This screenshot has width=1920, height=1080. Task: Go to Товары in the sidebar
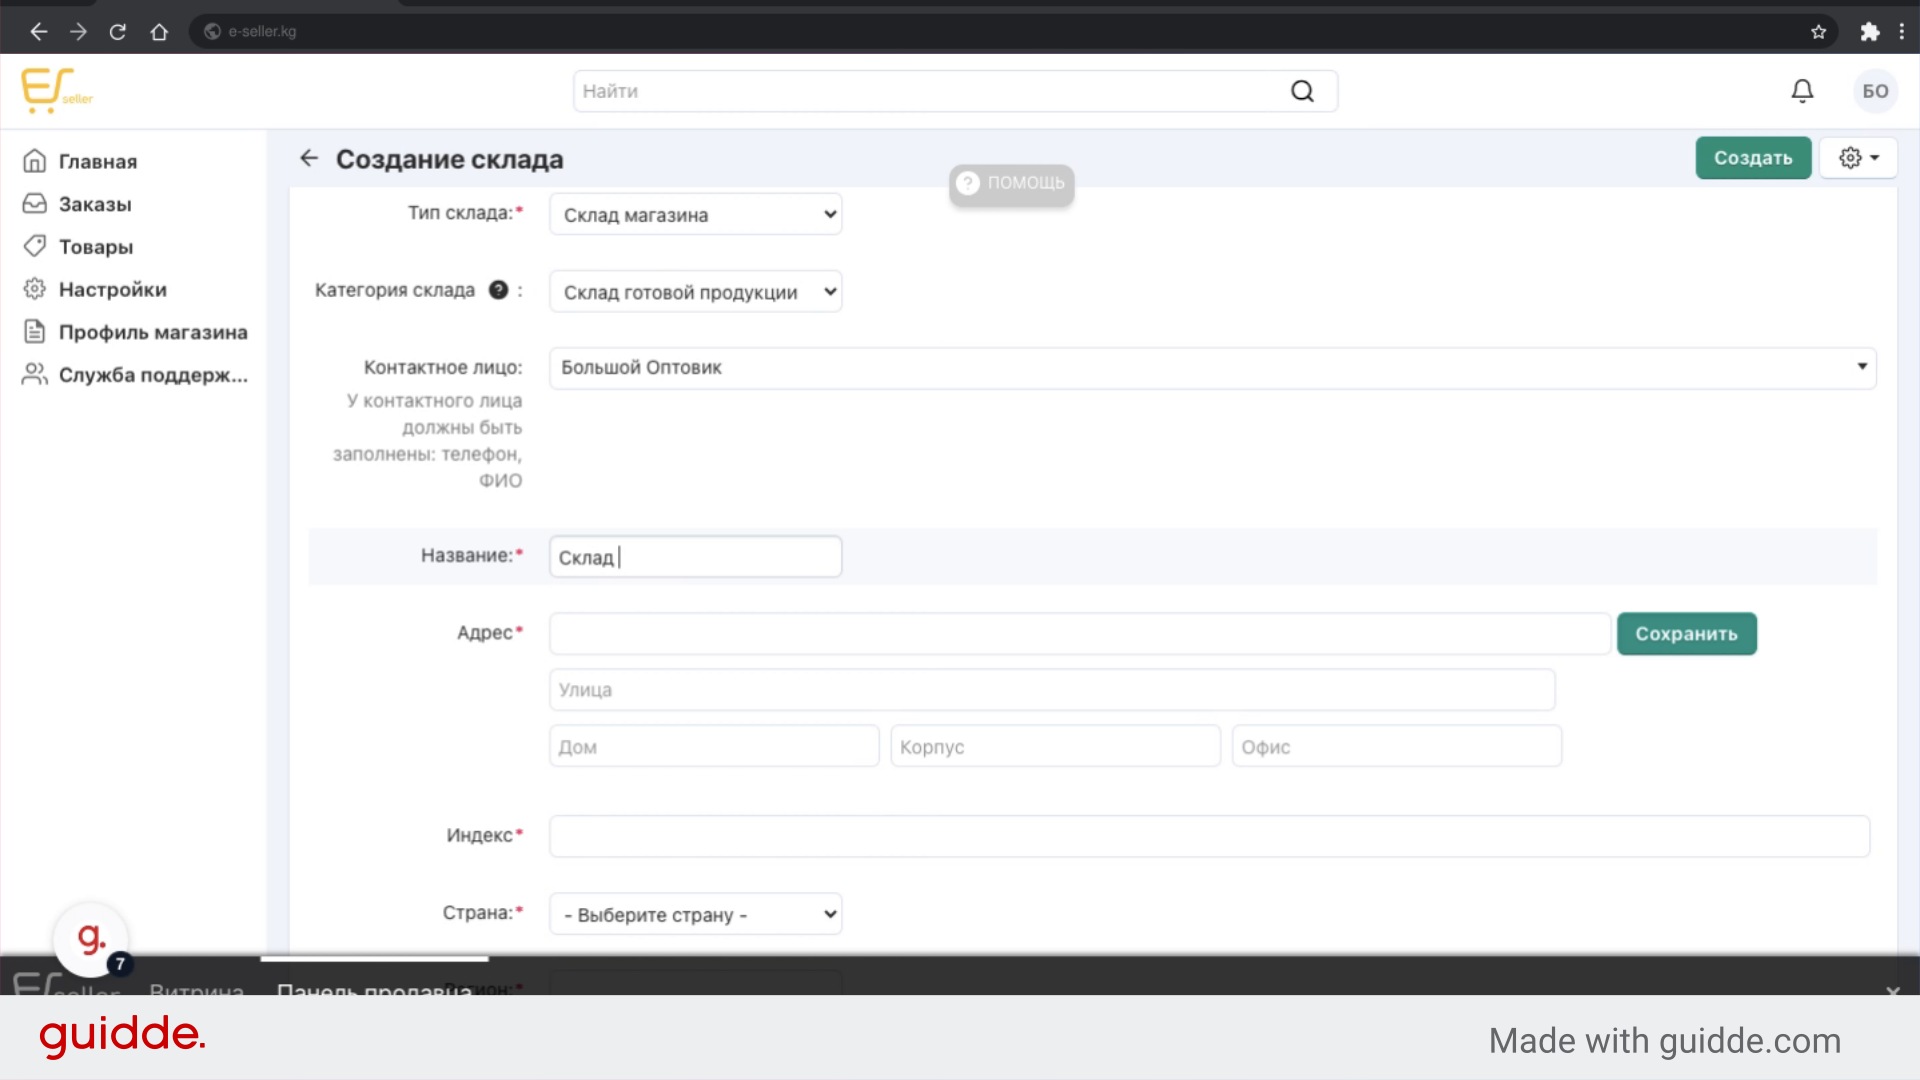(95, 247)
